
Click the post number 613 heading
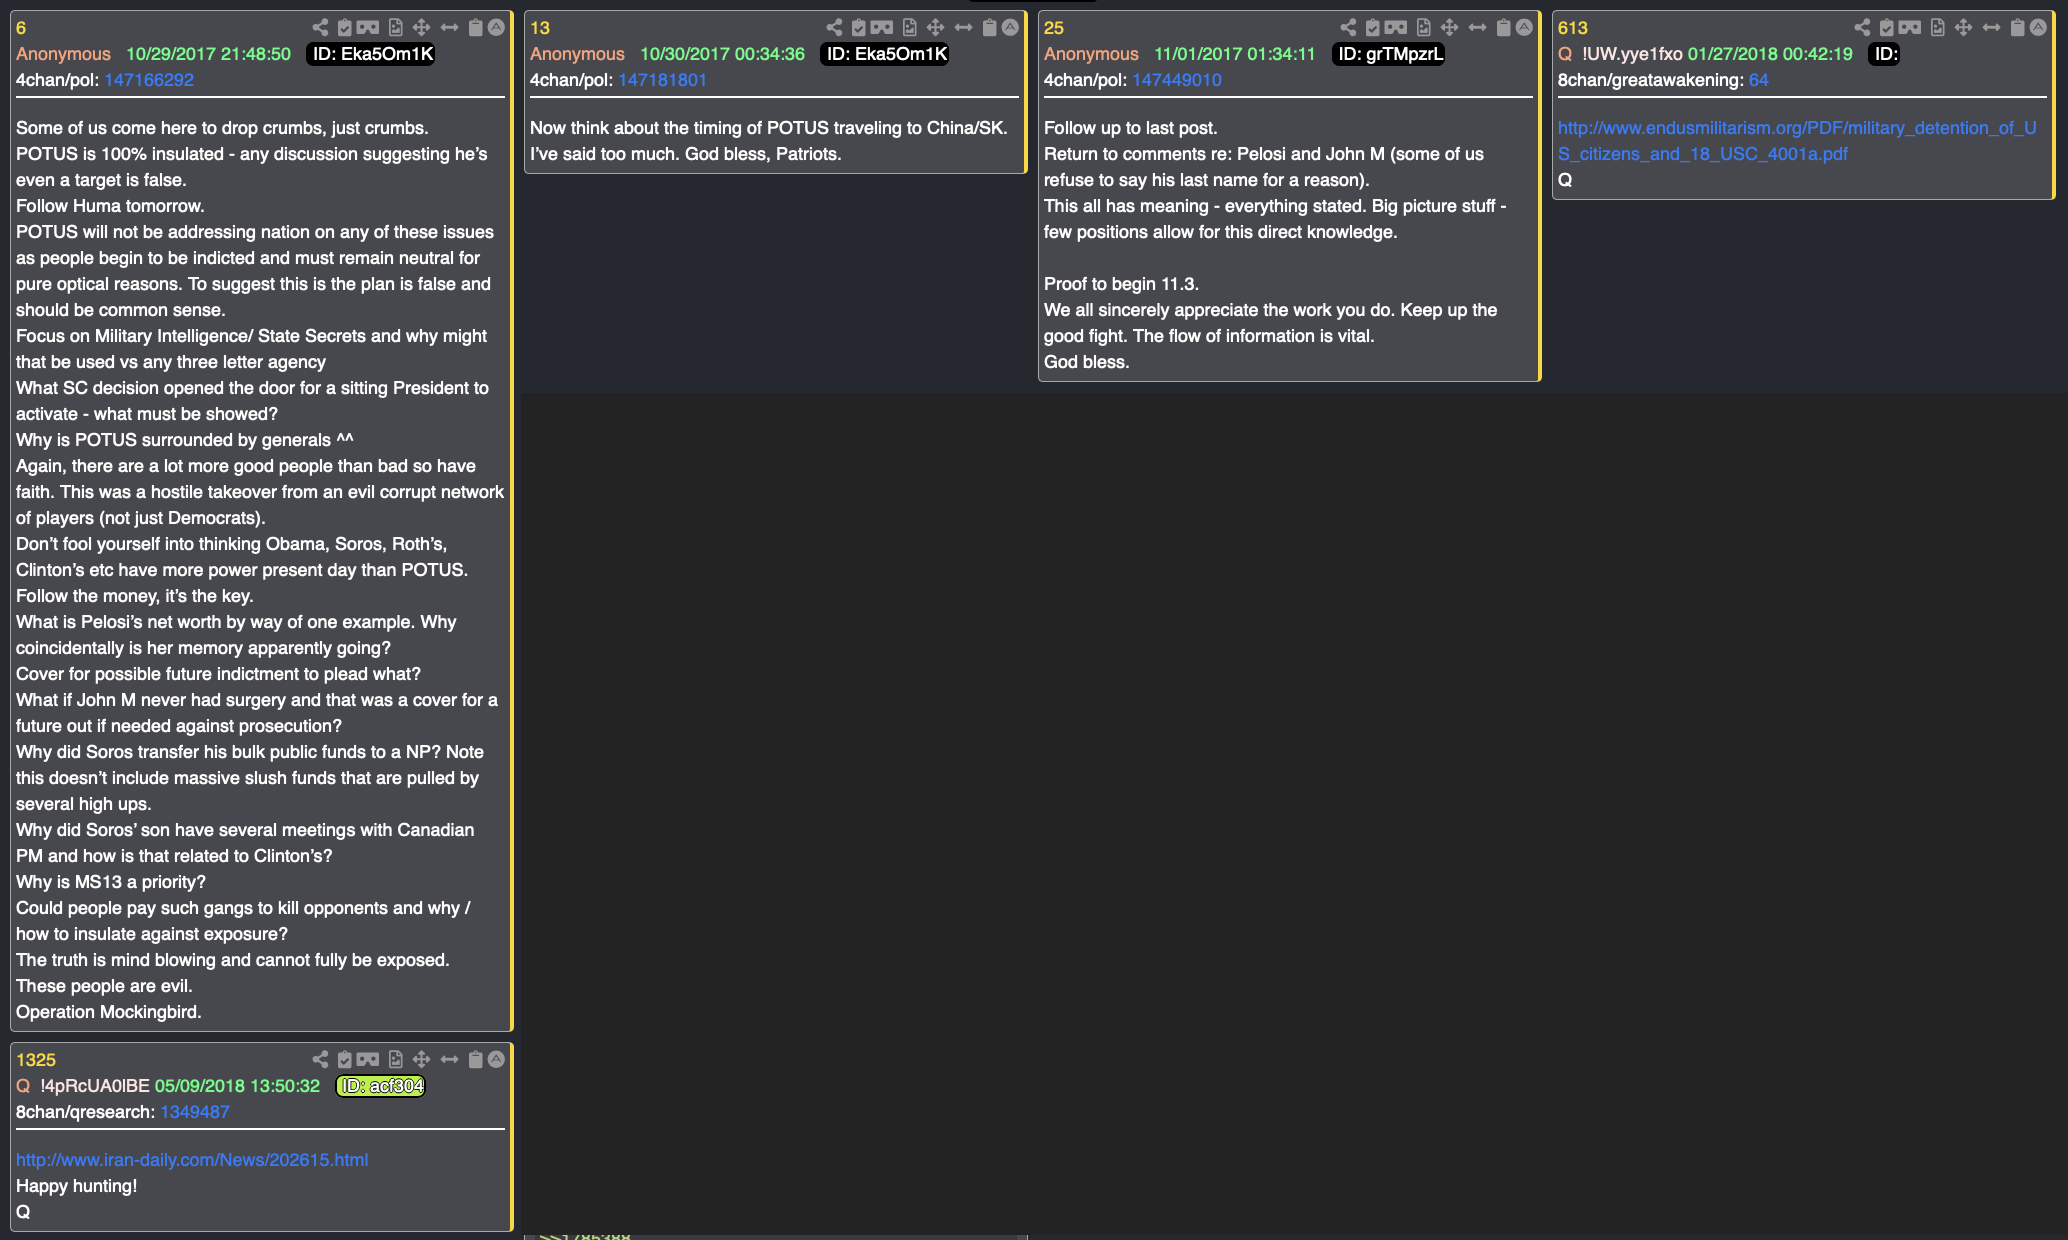[1573, 28]
